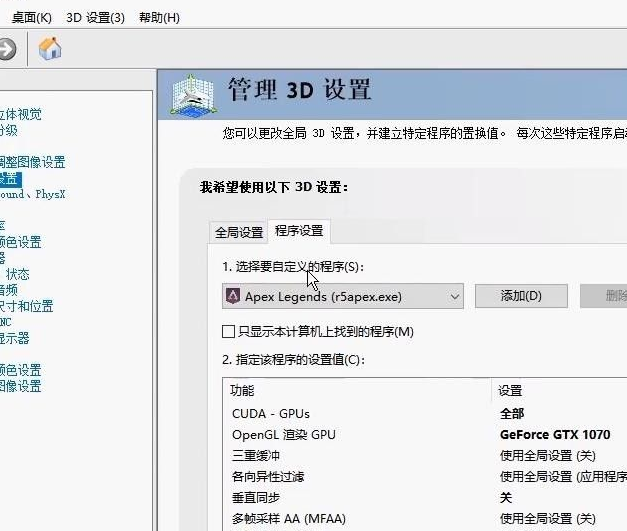Open the PhysX item in sidebar
The width and height of the screenshot is (627, 531).
32,194
